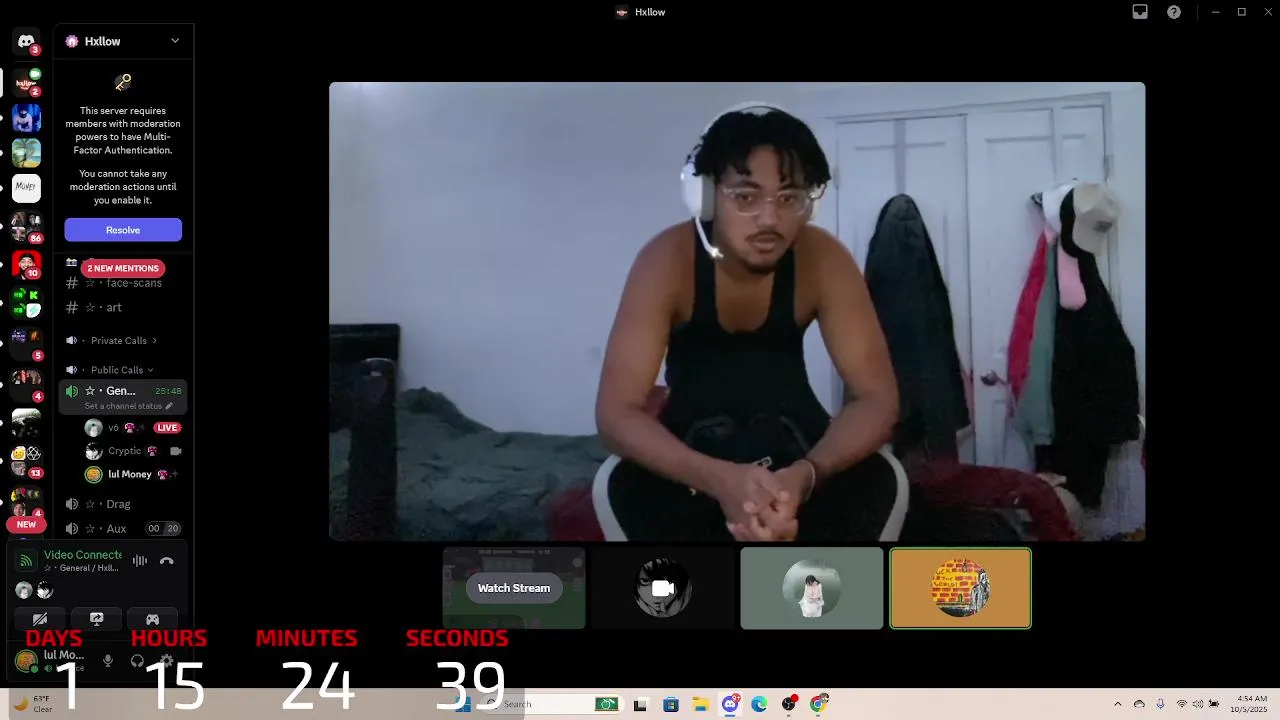Viewport: 1280px width, 720px height.
Task: Click Watch Stream on the stream tile
Action: click(514, 588)
